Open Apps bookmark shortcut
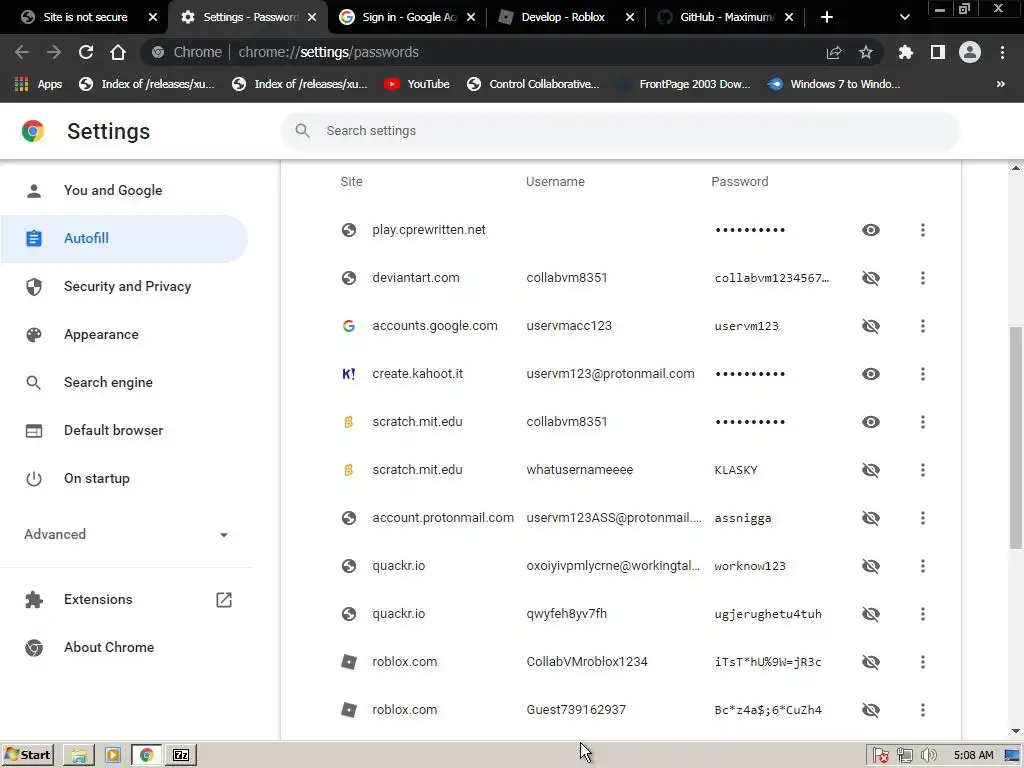This screenshot has height=768, width=1024. coord(38,84)
